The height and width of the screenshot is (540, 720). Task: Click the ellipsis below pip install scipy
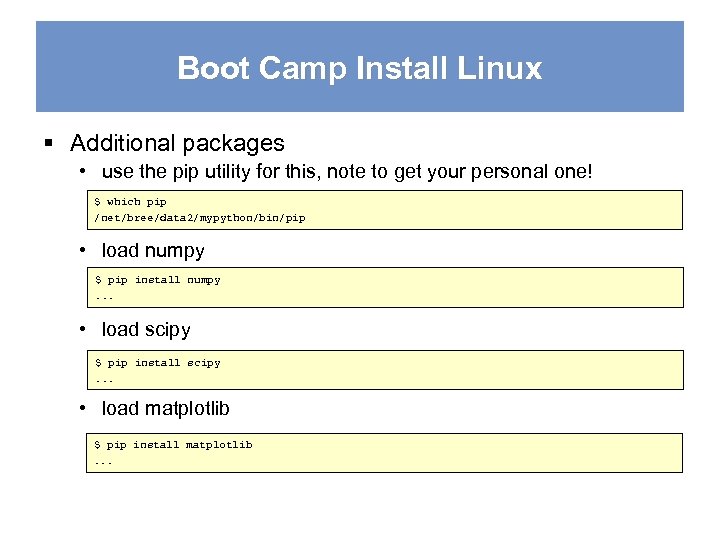coord(104,379)
